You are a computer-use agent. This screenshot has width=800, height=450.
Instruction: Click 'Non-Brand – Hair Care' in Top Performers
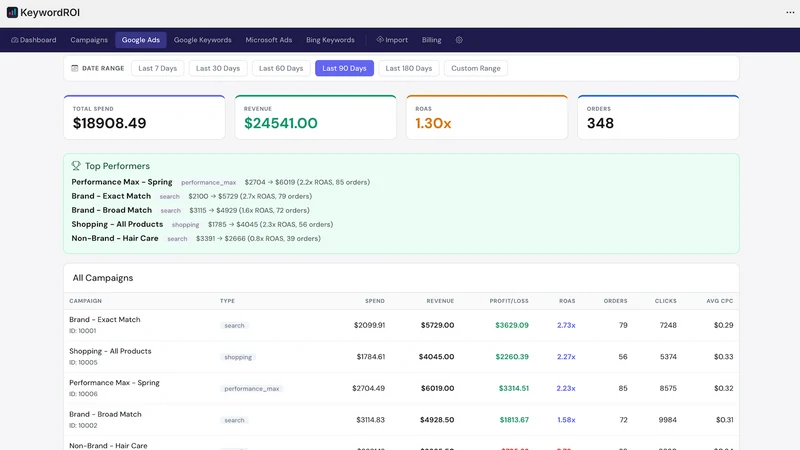115,238
